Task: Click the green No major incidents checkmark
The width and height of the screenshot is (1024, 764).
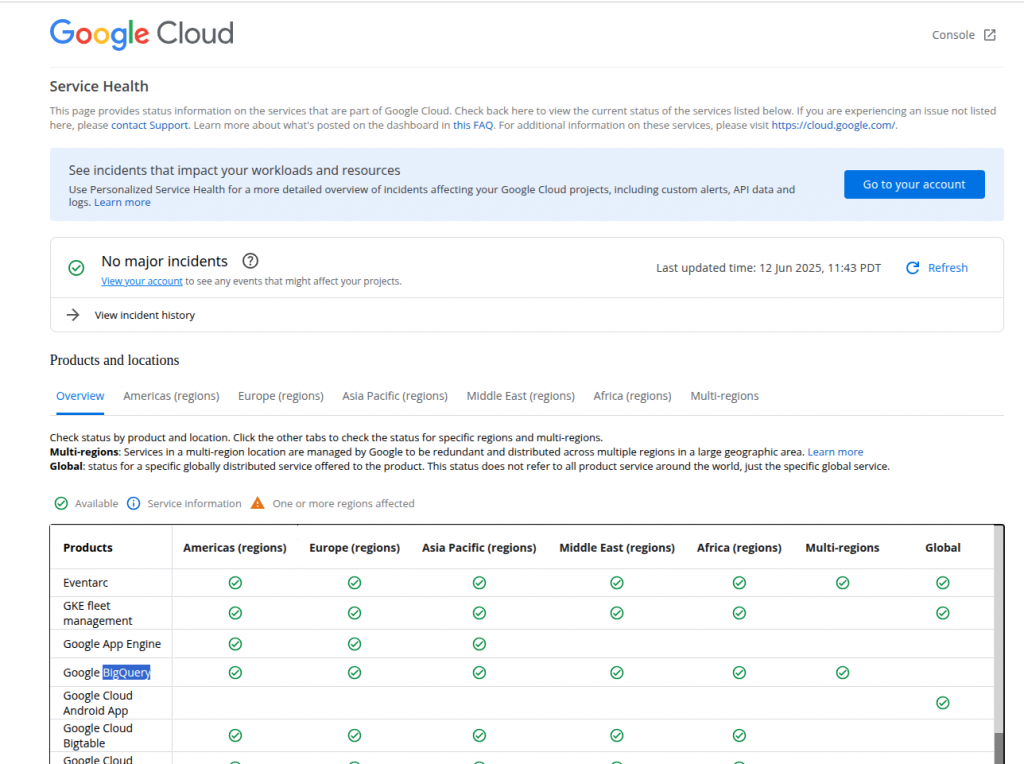Action: (76, 268)
